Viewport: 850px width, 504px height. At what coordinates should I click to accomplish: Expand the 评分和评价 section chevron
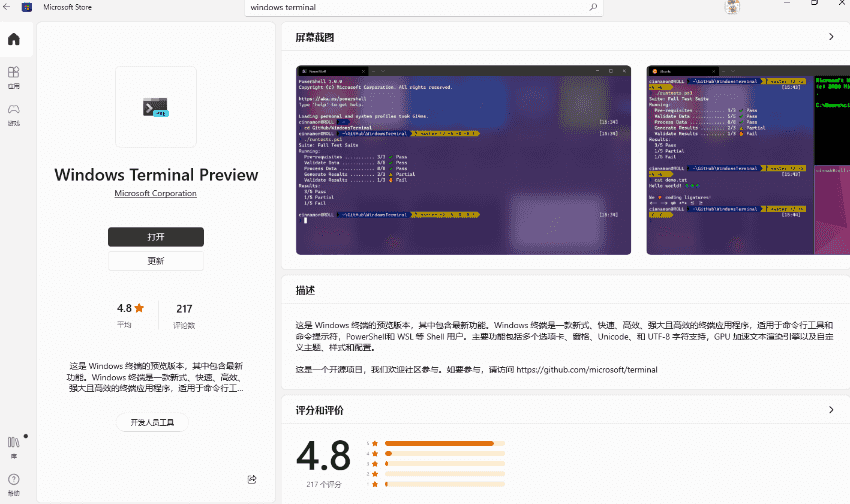(x=831, y=410)
